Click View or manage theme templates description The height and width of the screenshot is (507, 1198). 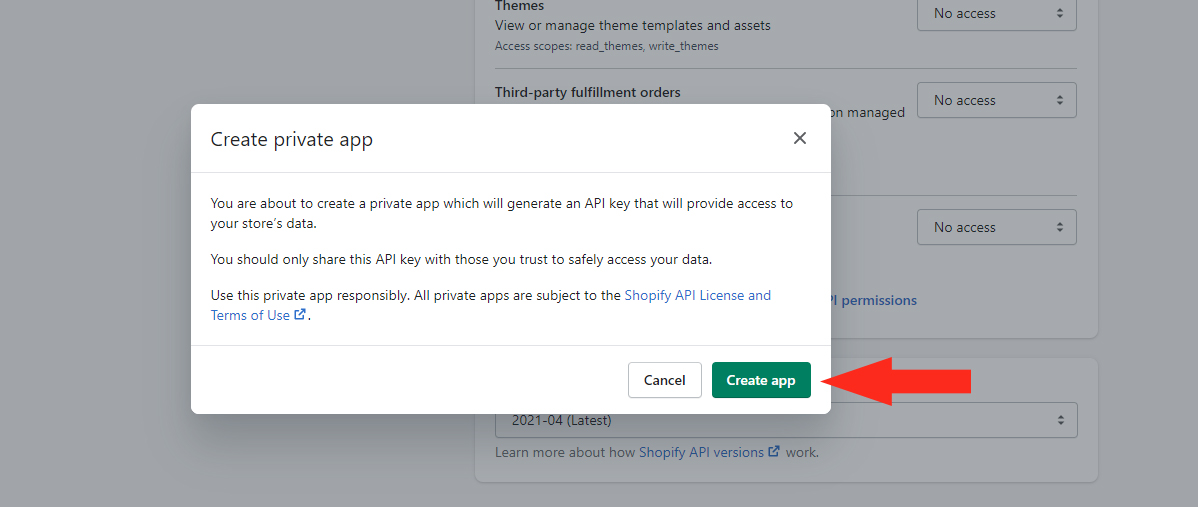click(x=632, y=25)
